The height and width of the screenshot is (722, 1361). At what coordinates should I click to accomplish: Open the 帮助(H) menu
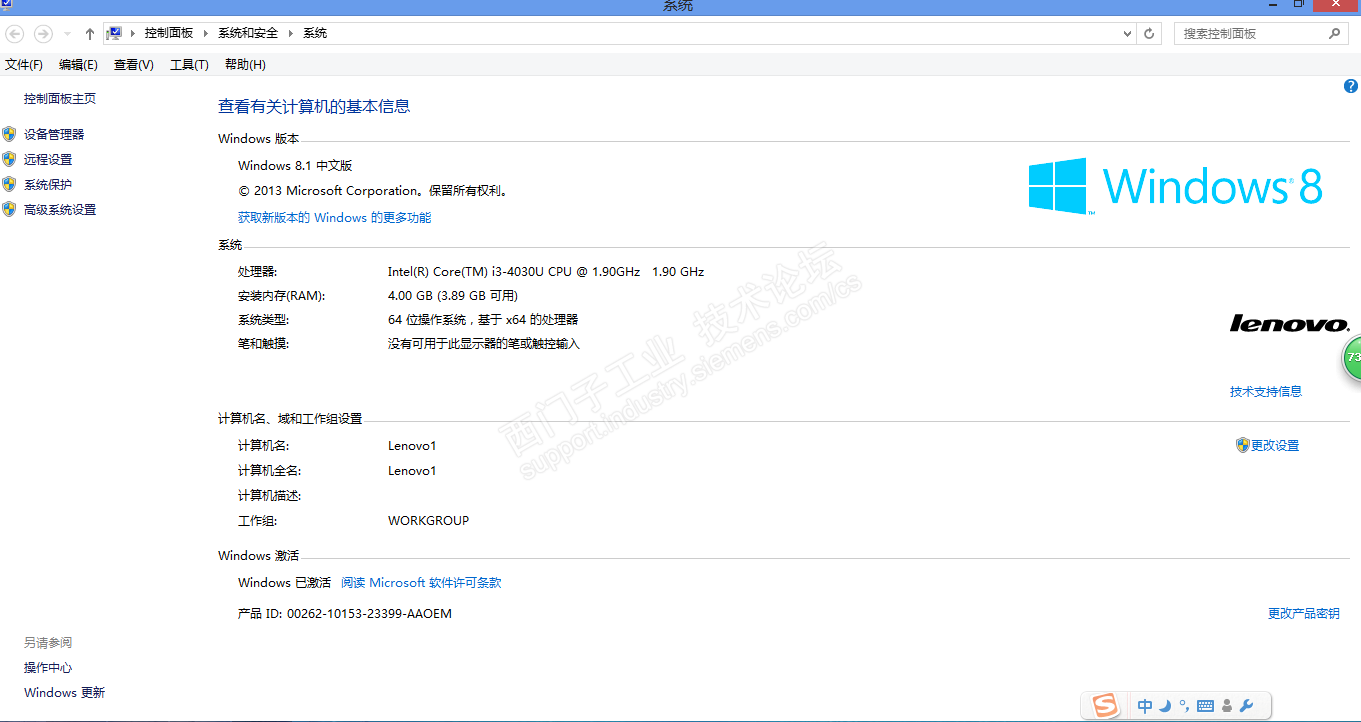click(x=245, y=65)
